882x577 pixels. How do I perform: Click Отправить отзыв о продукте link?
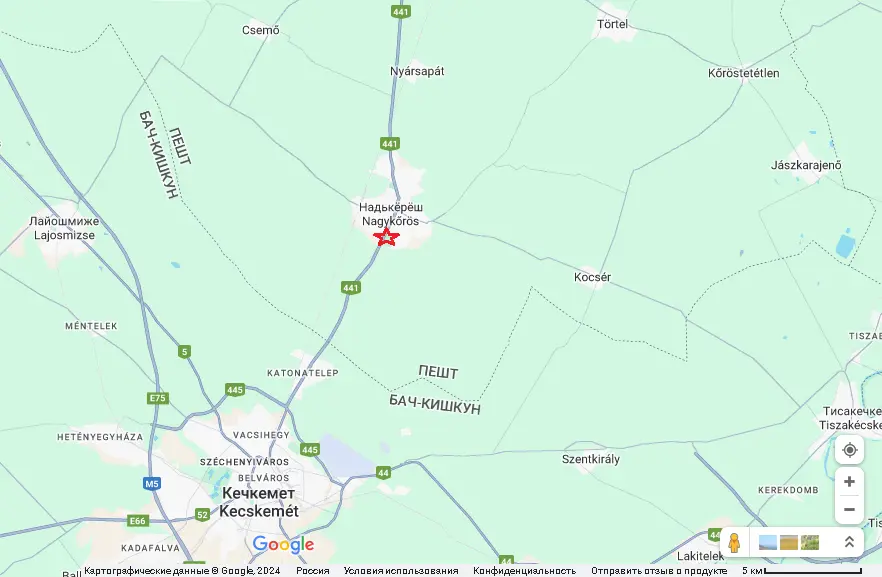click(x=659, y=571)
